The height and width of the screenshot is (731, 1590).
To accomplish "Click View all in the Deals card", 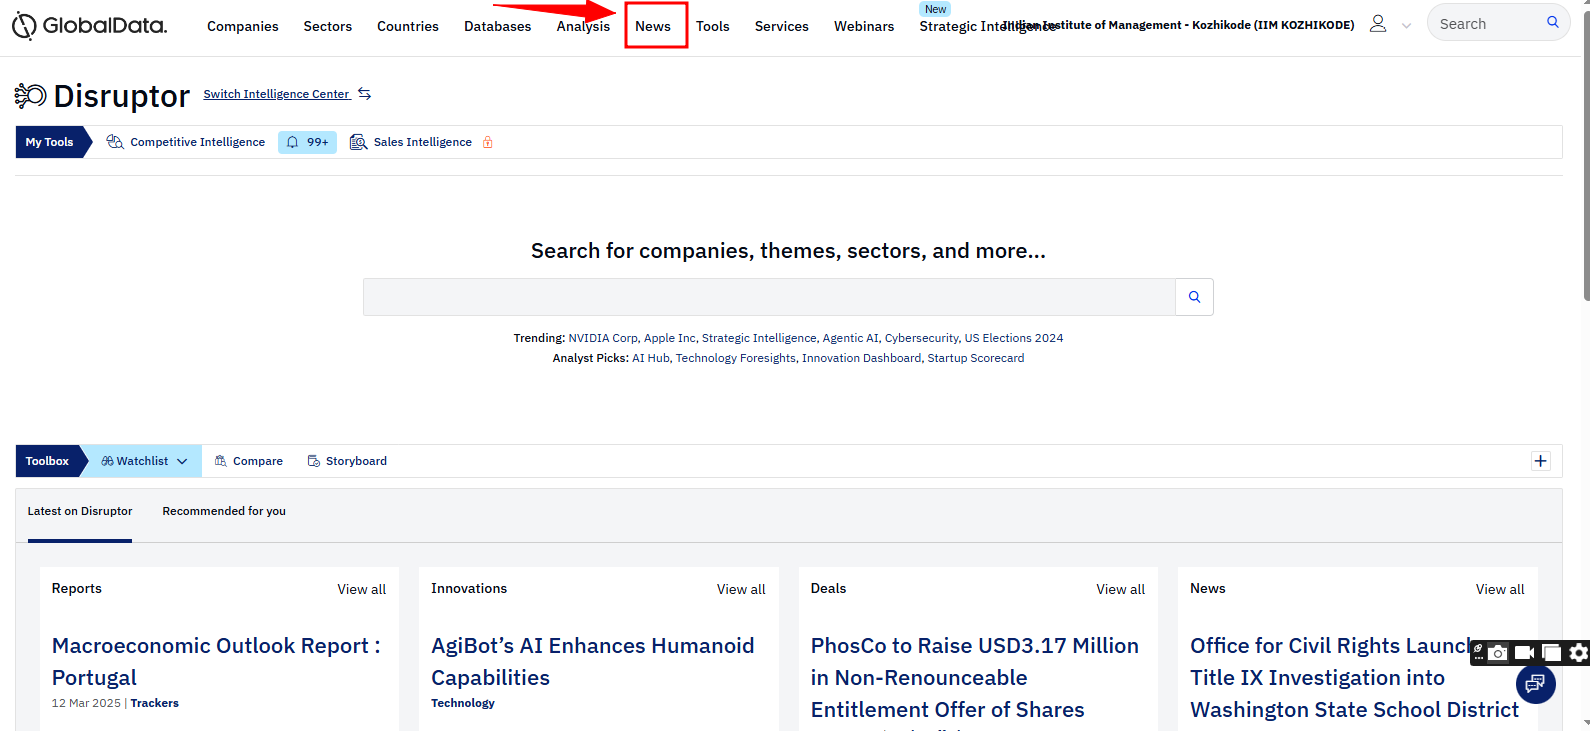I will click(1120, 589).
